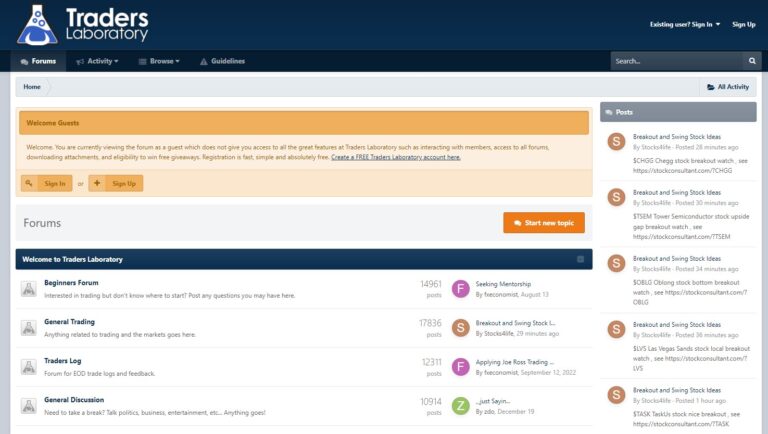Collapse the Welcome to Traders Laboratory category

[580, 259]
